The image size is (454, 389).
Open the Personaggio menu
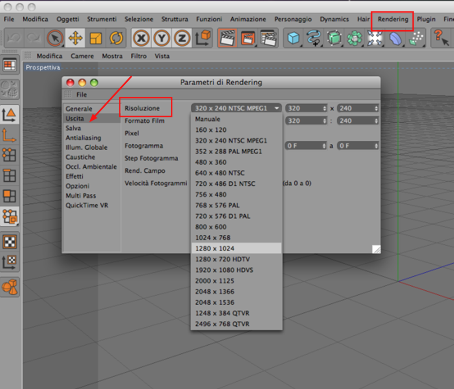293,19
